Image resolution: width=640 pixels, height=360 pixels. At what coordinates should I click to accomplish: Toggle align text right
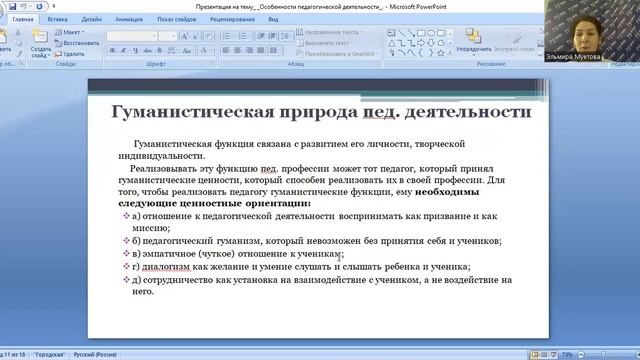point(249,51)
